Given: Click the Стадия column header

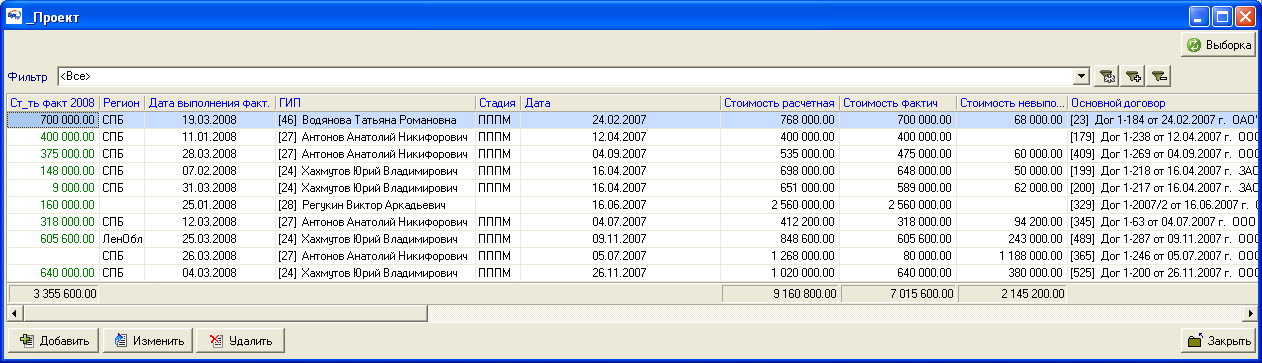Looking at the screenshot, I should click(x=497, y=103).
